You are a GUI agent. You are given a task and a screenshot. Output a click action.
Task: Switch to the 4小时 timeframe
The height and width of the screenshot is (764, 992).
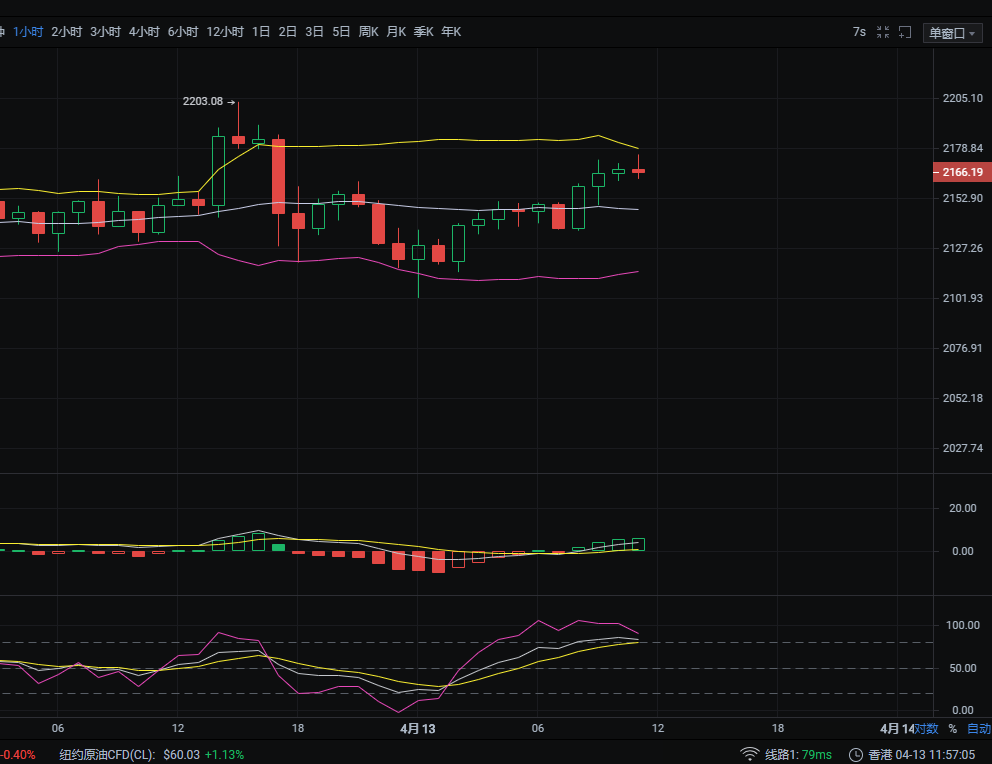(x=144, y=32)
